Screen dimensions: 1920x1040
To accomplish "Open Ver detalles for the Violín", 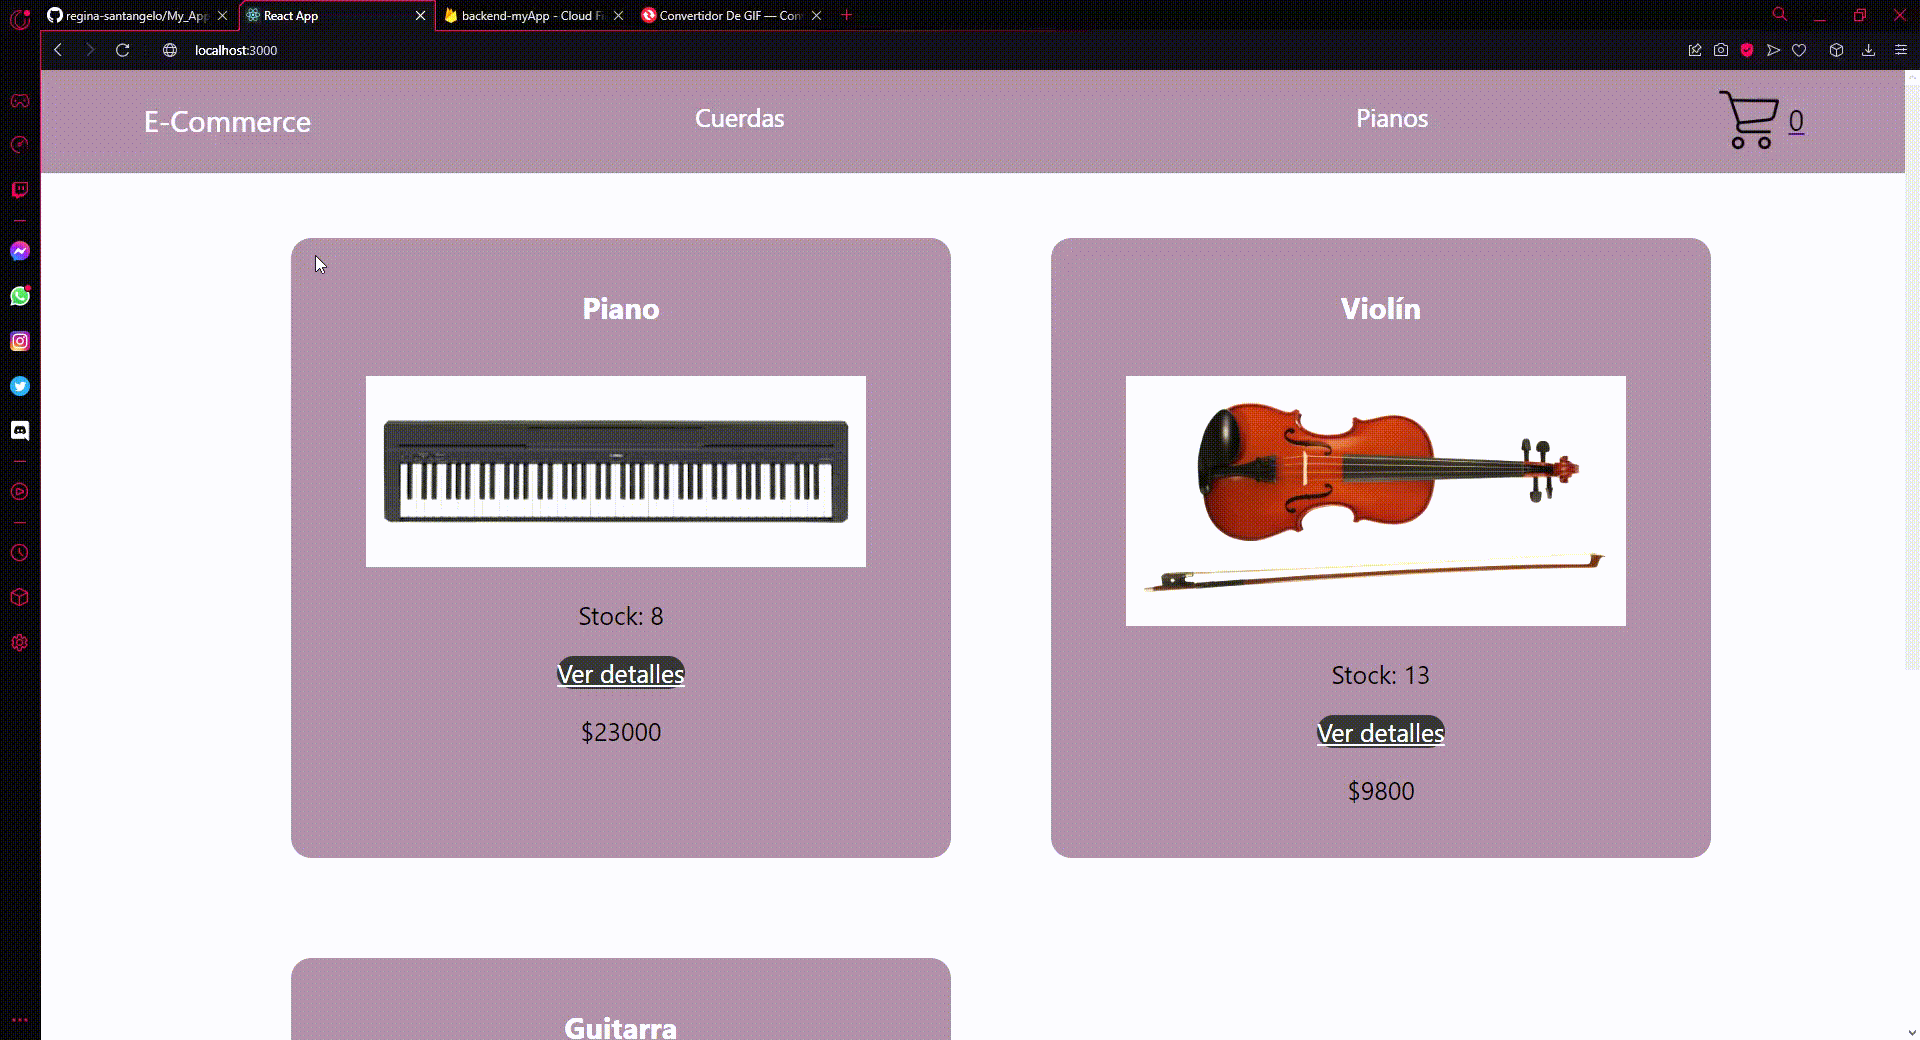I will click(x=1380, y=732).
